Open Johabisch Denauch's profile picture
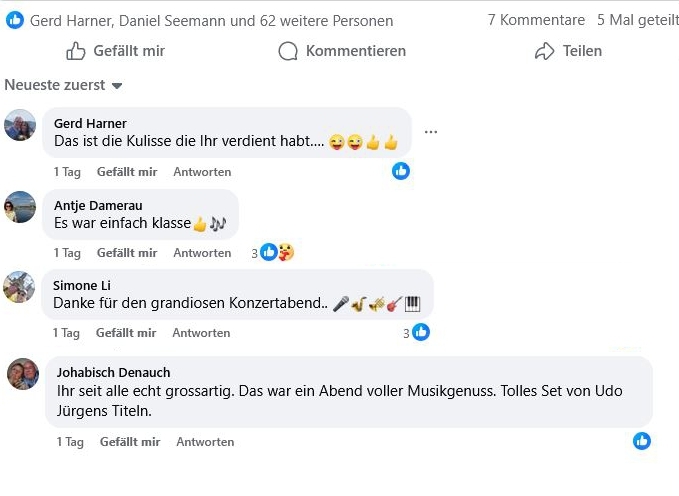Screen dimensions: 679x496 click(x=23, y=374)
